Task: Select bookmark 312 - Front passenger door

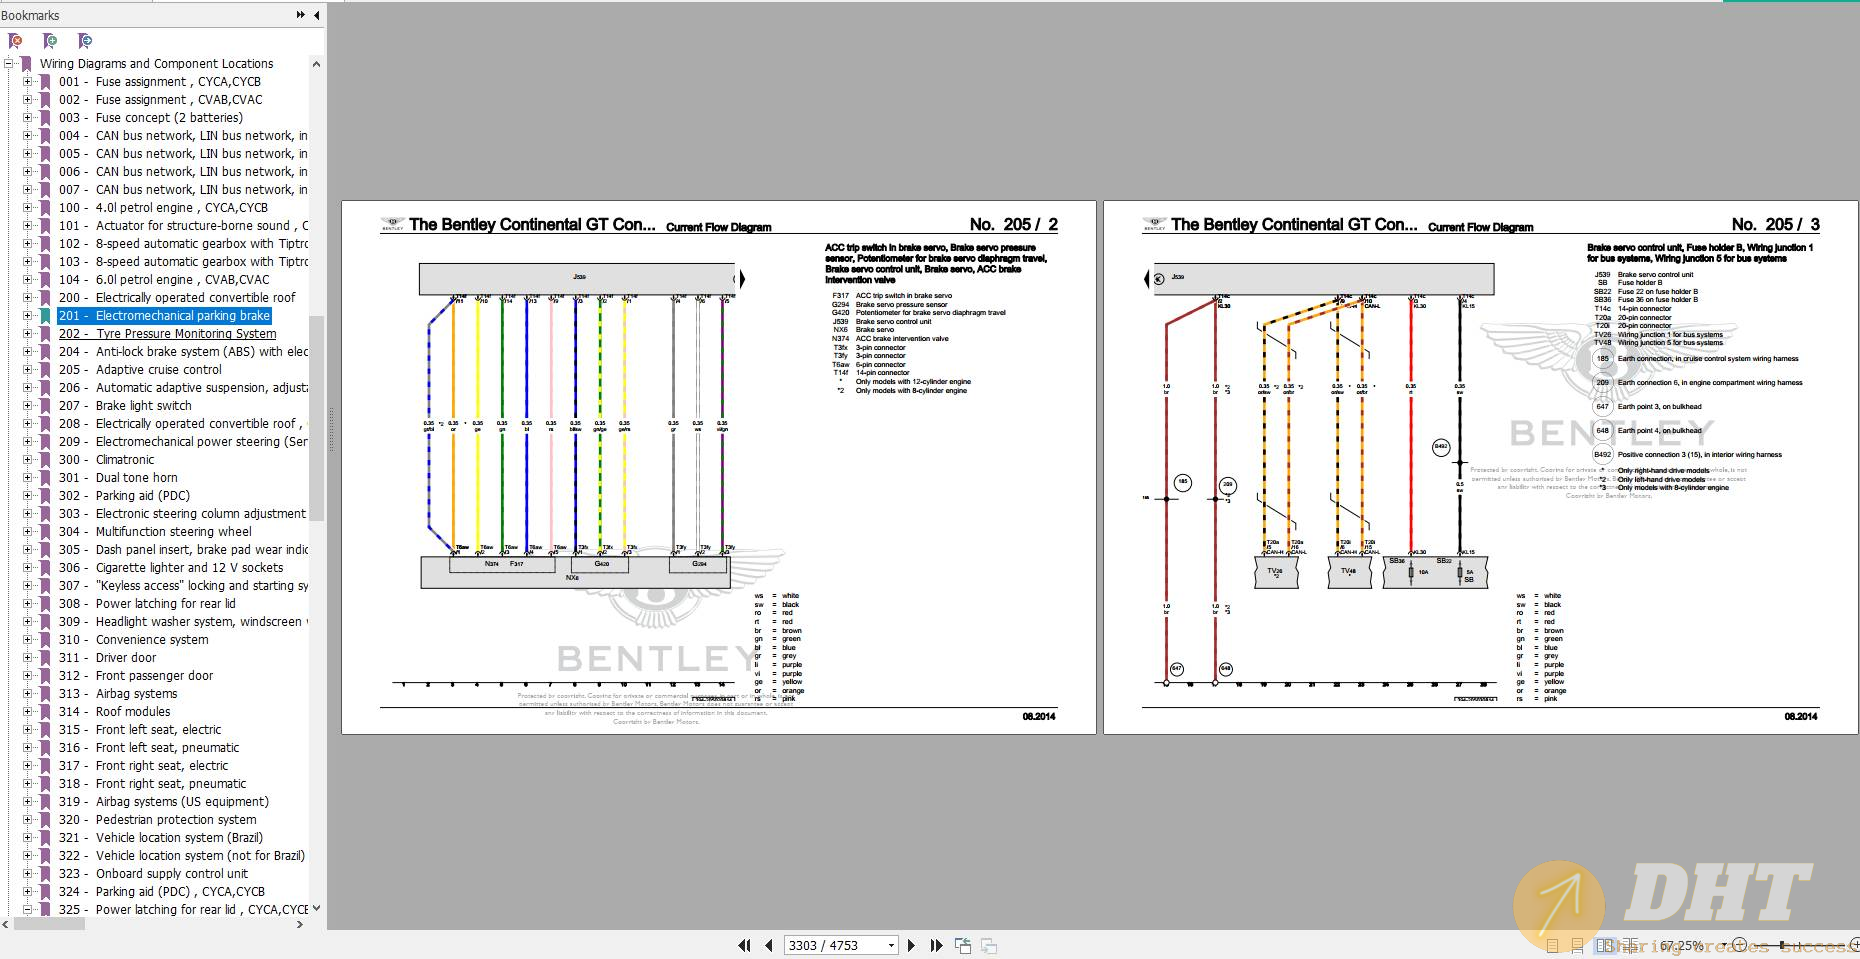Action: pyautogui.click(x=136, y=675)
